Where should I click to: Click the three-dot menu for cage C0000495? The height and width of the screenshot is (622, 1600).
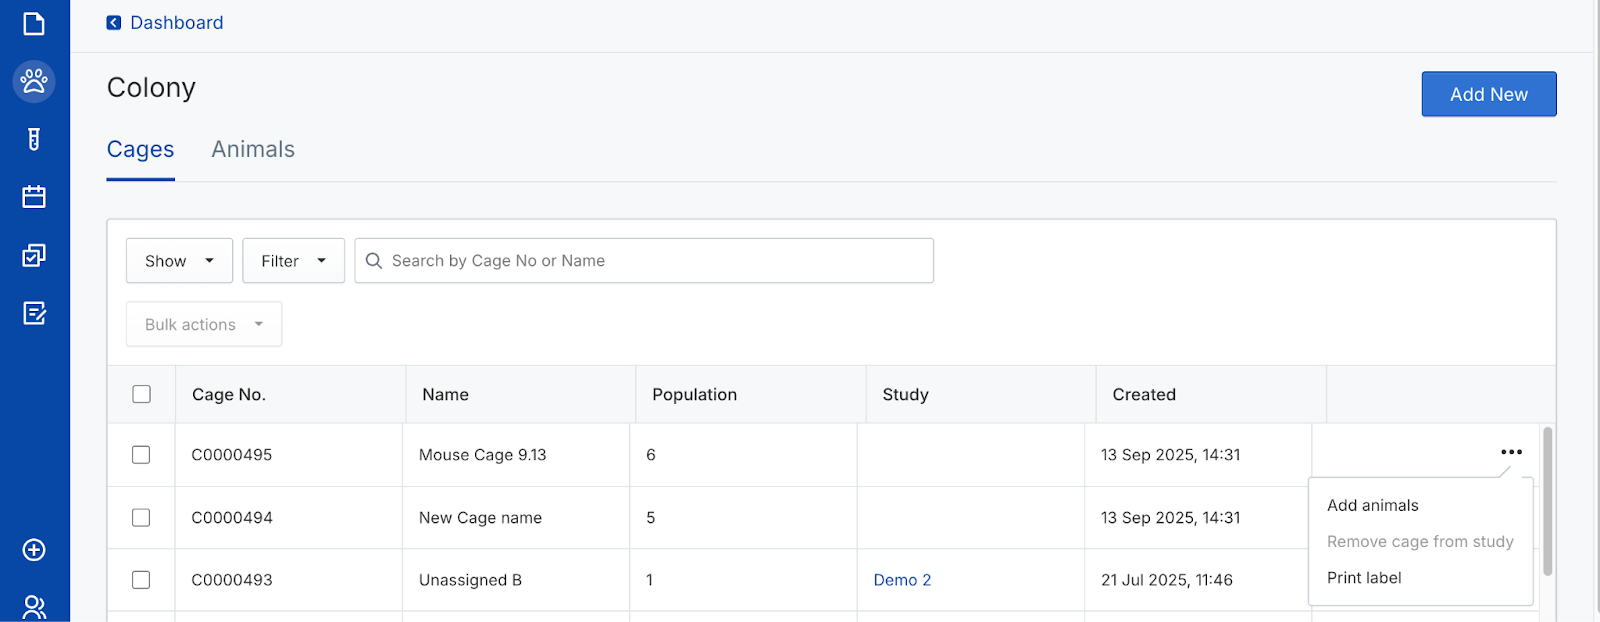tap(1511, 452)
